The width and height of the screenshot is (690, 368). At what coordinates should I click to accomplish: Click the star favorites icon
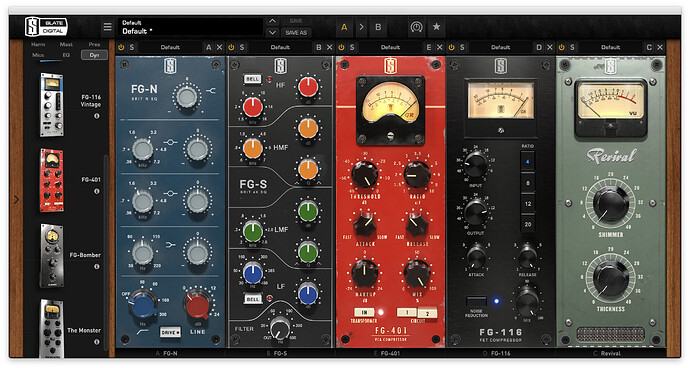click(436, 27)
